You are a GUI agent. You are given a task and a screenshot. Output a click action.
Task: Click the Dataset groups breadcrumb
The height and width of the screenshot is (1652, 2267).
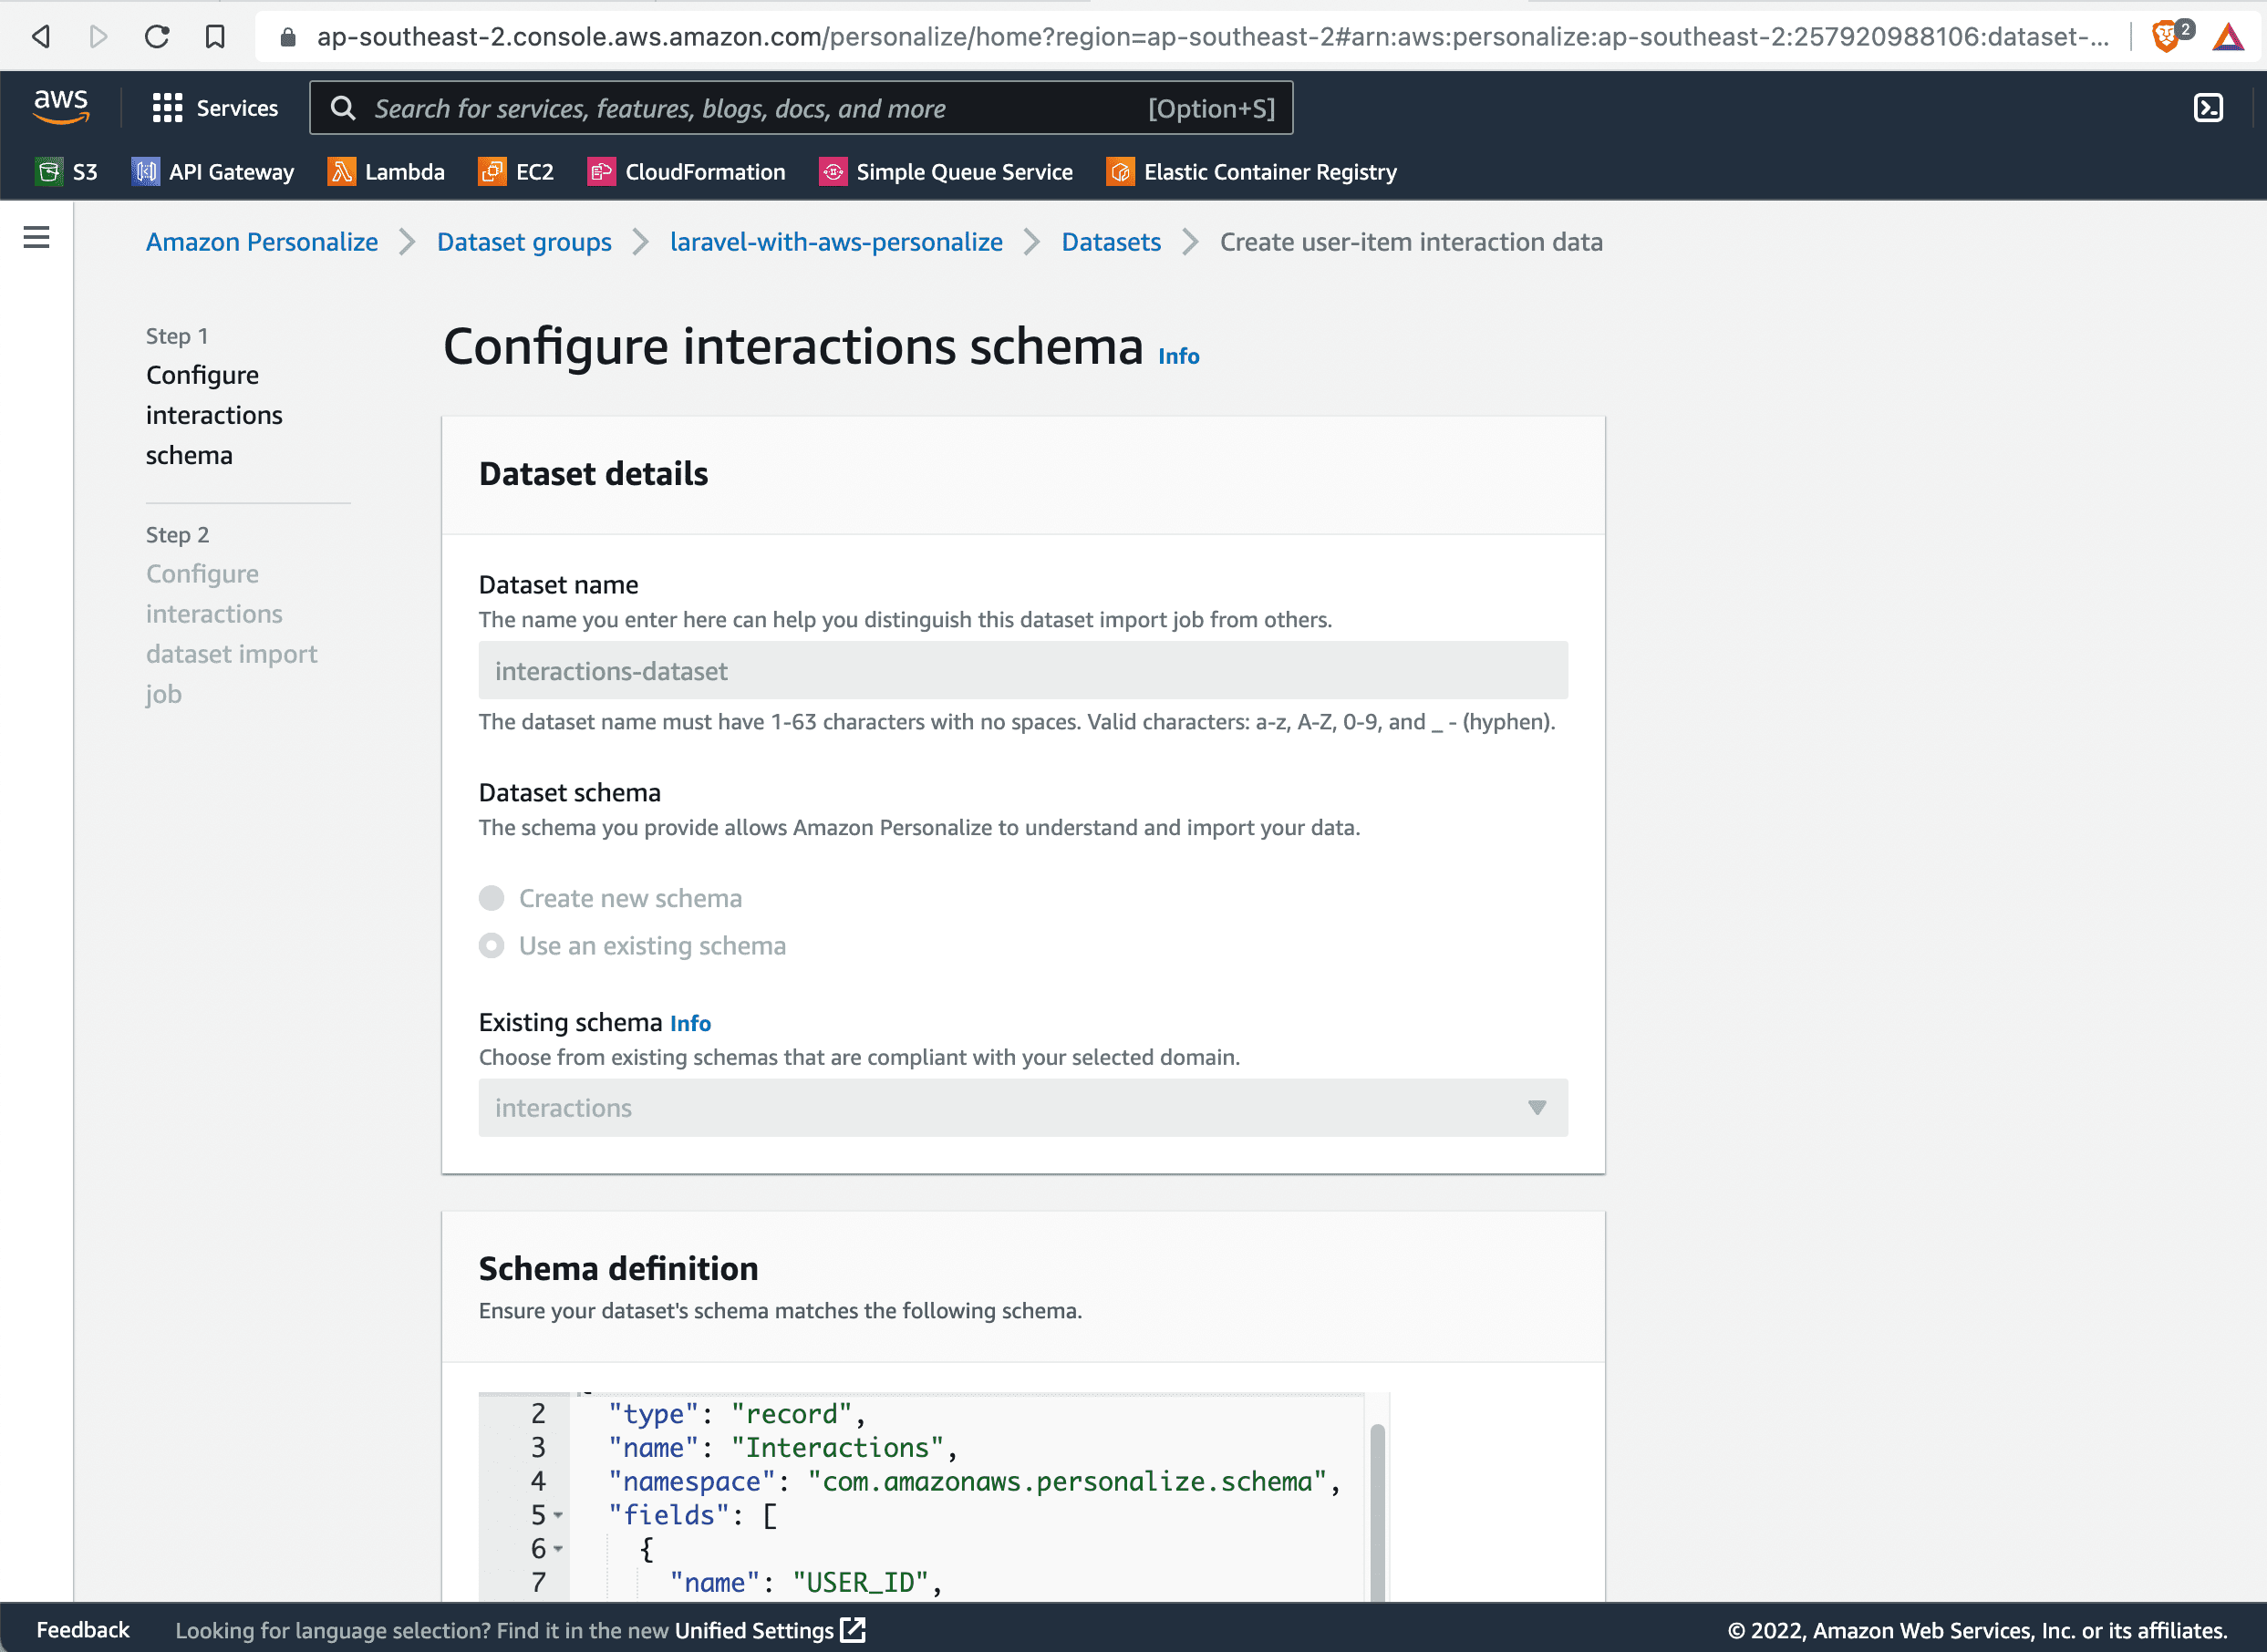[524, 239]
